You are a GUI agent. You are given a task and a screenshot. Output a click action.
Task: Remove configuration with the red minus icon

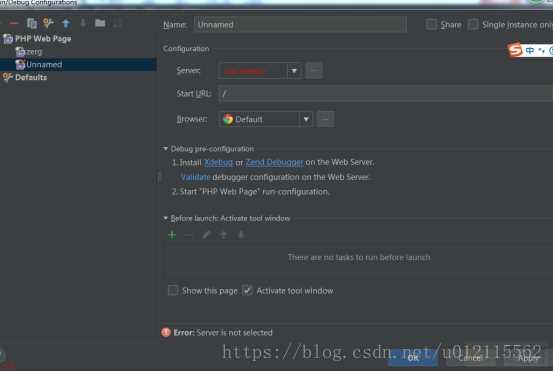click(13, 24)
